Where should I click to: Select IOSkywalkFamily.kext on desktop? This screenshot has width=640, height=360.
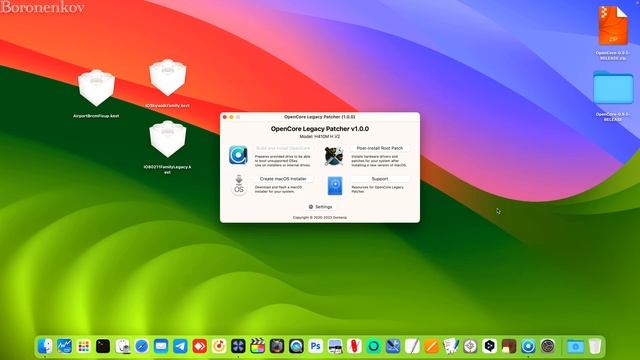click(168, 83)
